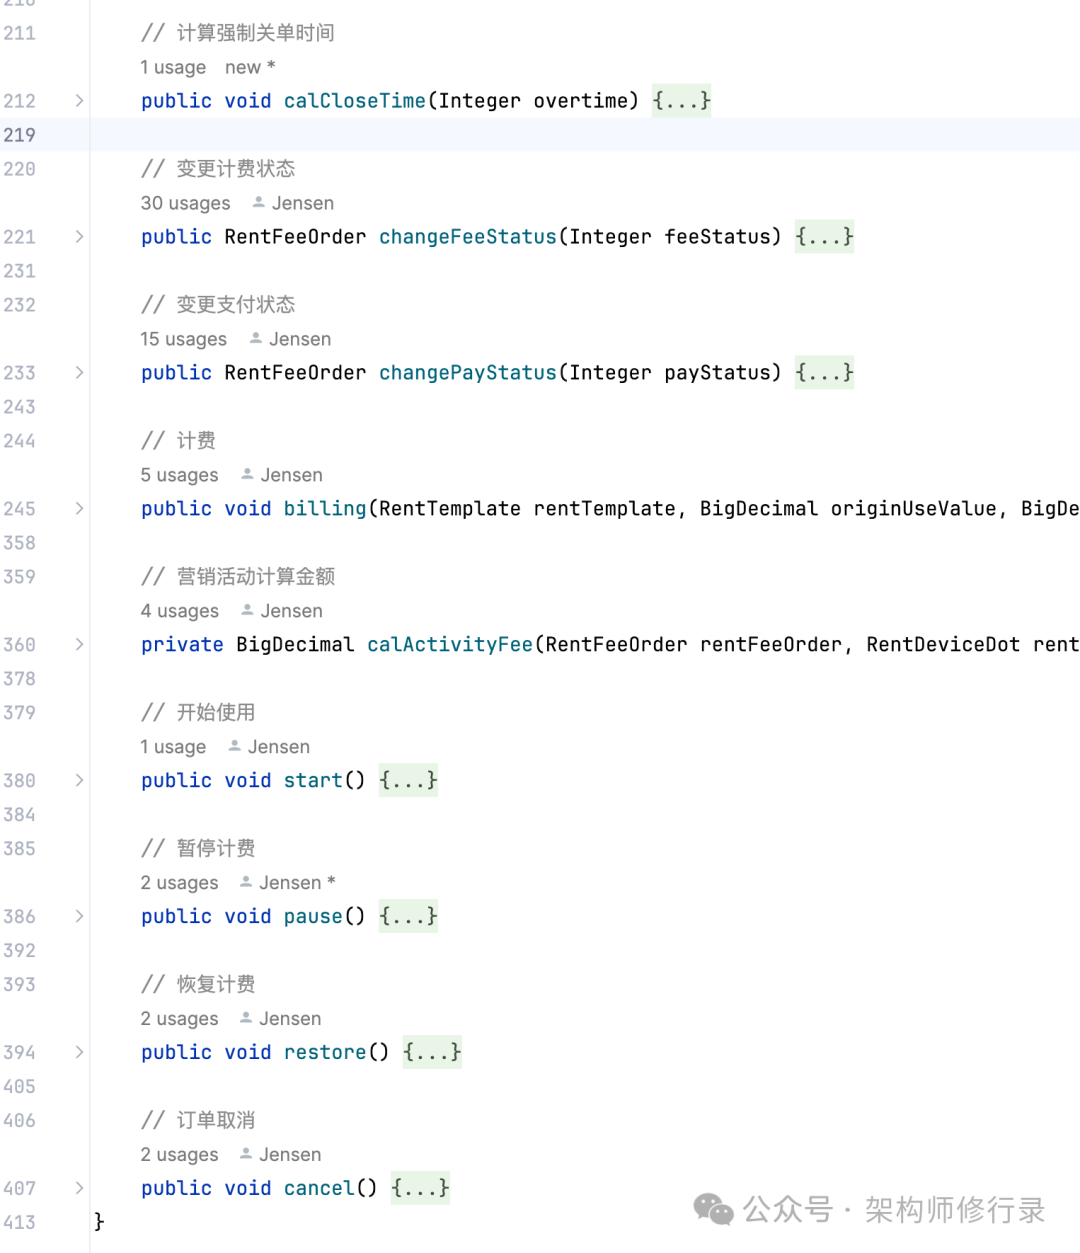
Task: Click the Jensen author hint above restore()
Action: [280, 1019]
